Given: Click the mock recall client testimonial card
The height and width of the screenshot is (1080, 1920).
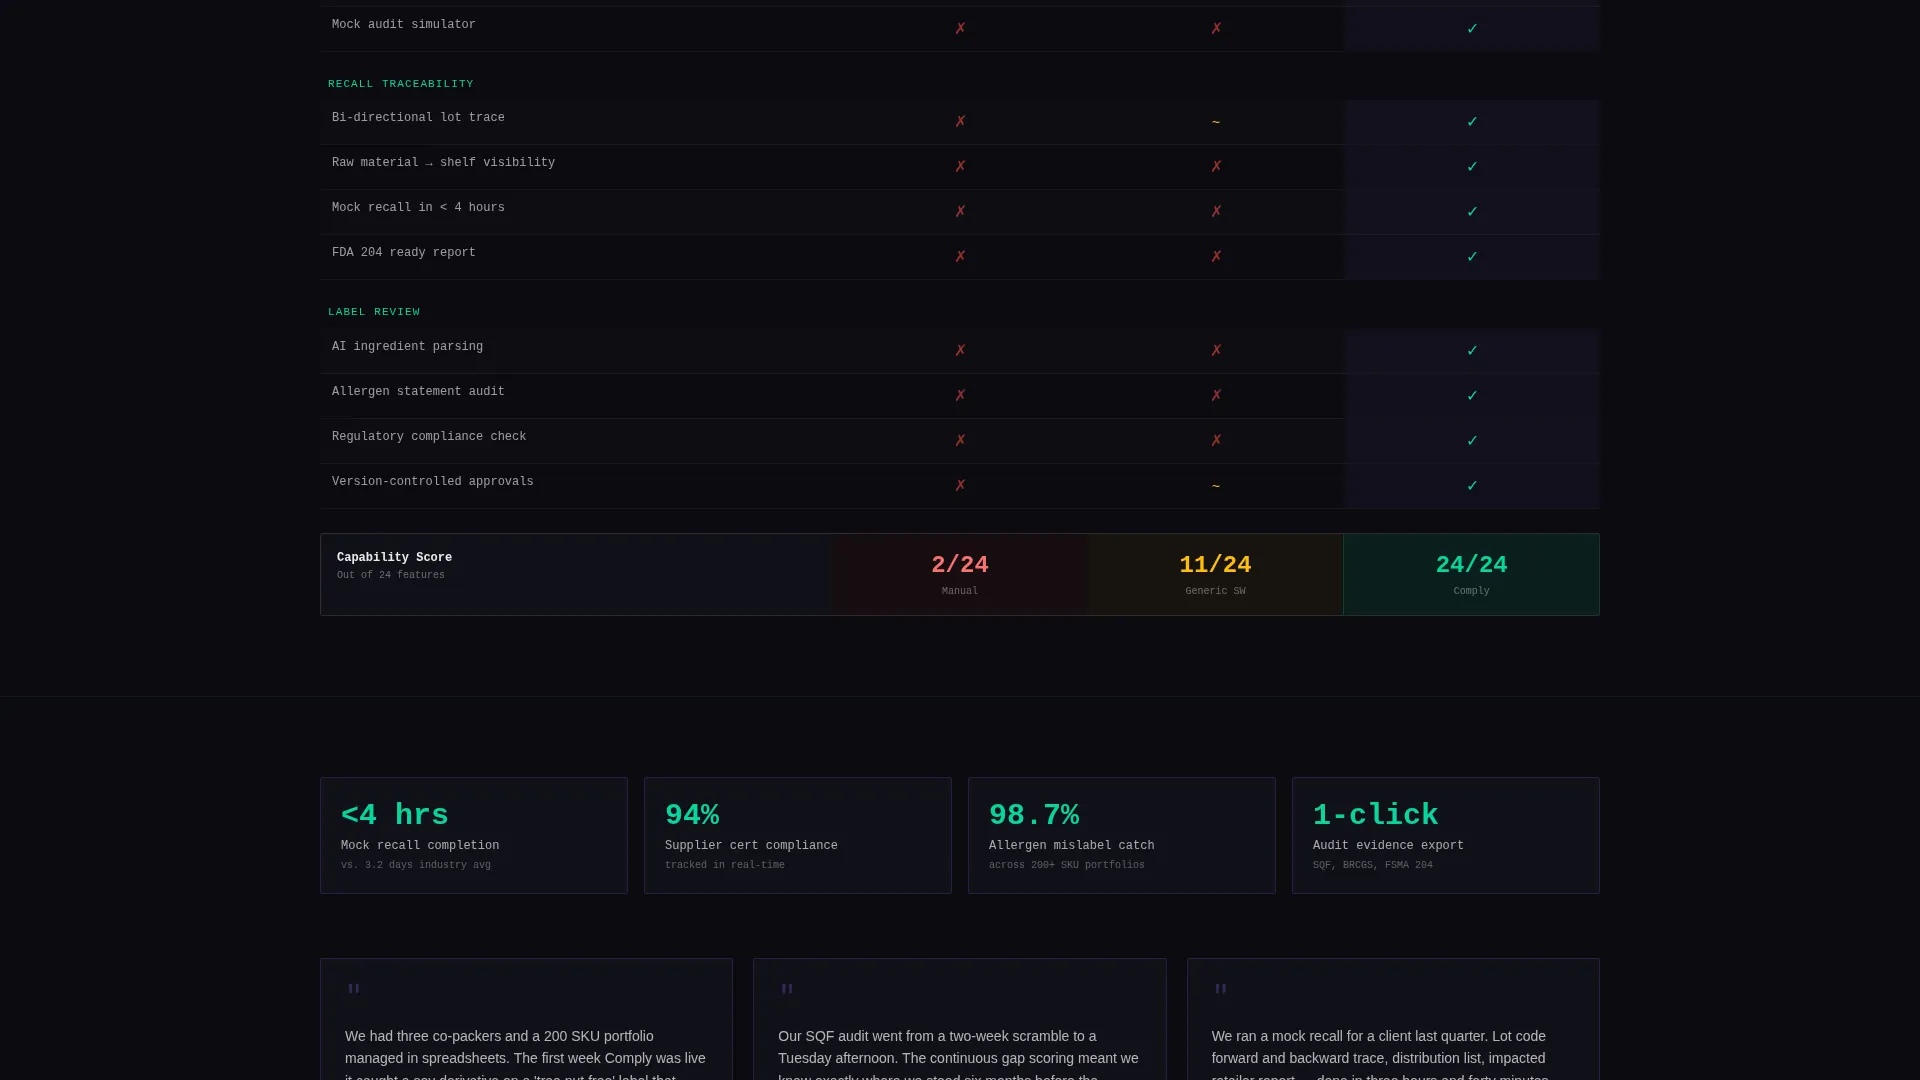Looking at the screenshot, I should click(1393, 1020).
